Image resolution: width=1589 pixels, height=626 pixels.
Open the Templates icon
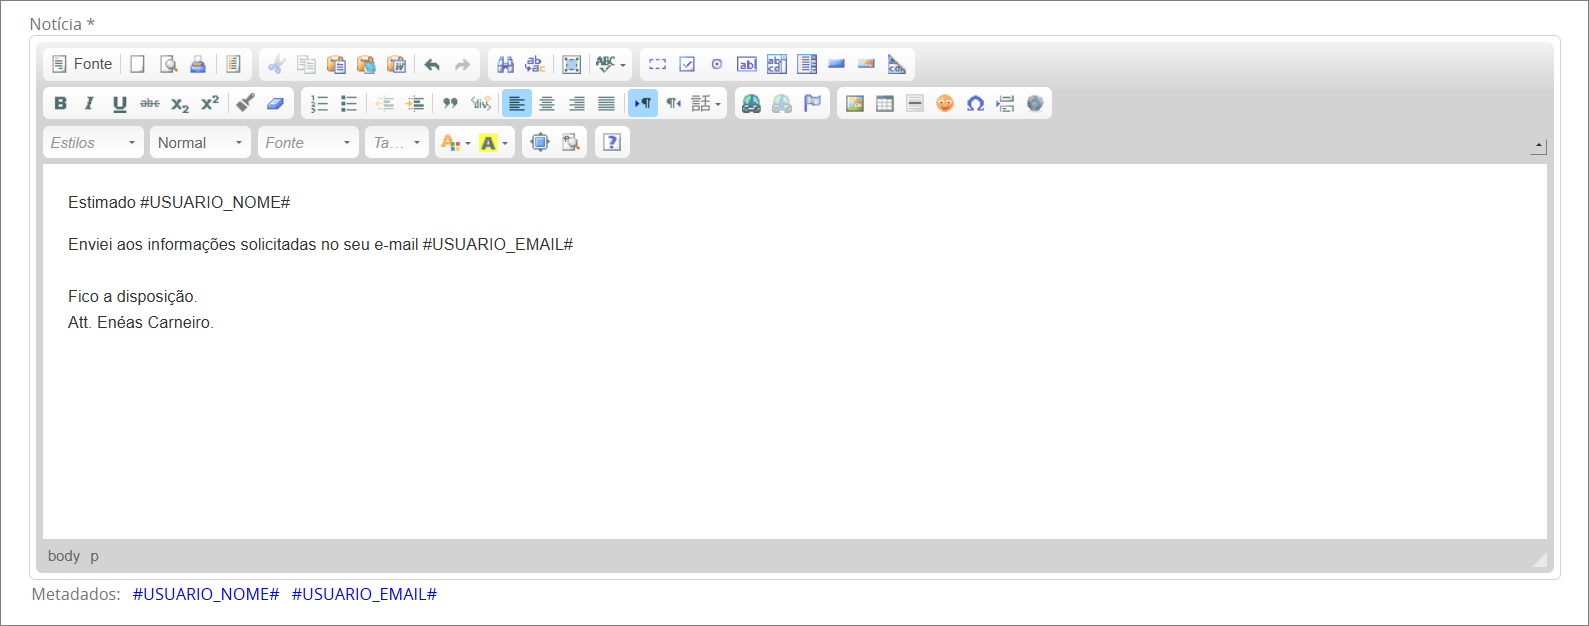233,64
